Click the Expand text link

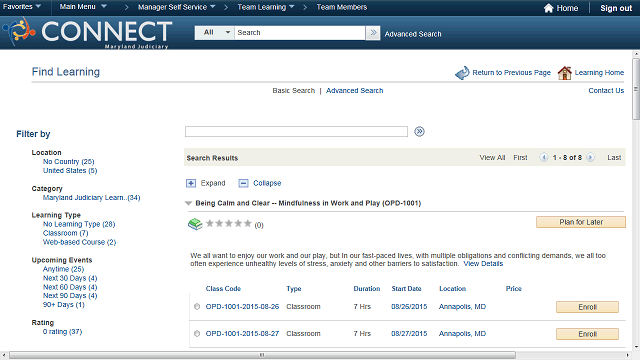coord(213,183)
